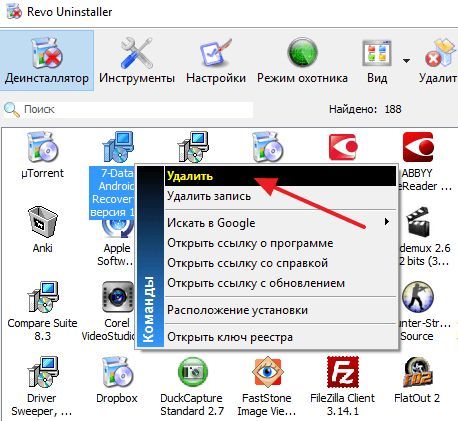Click Открыть ссылку с обновлением
The height and width of the screenshot is (421, 458).
click(x=280, y=283)
